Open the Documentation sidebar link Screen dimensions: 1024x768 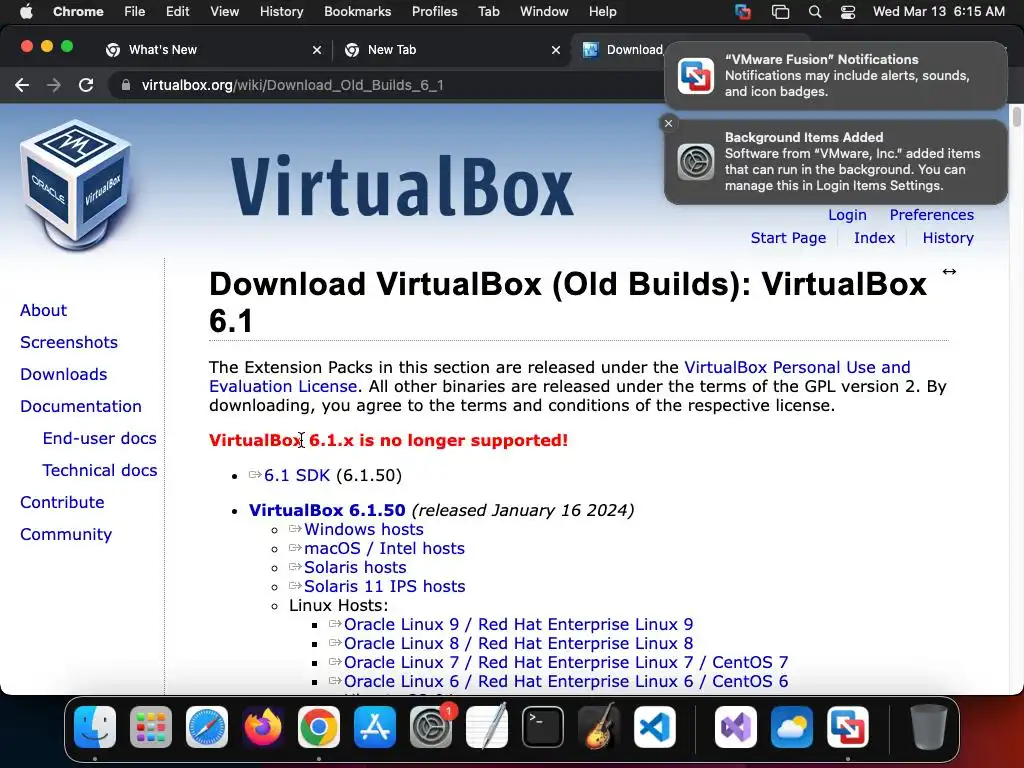click(80, 406)
